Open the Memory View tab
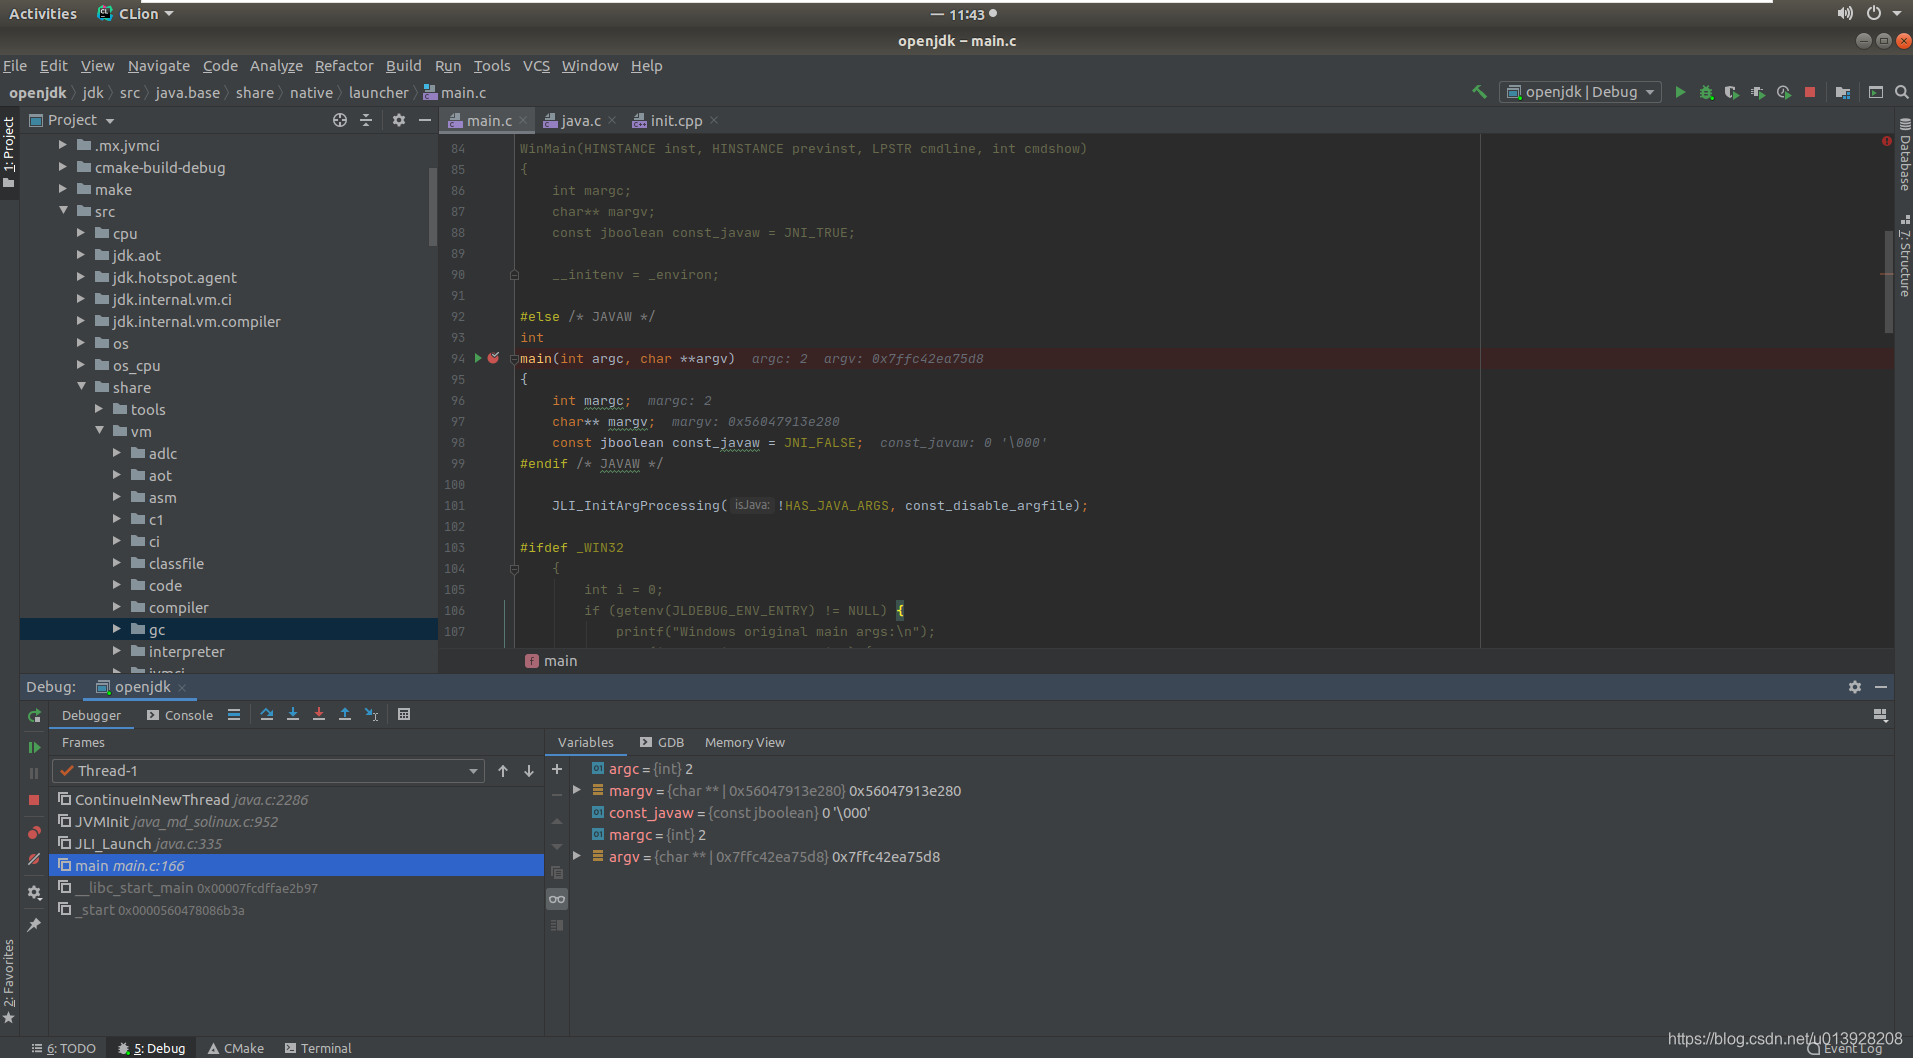The width and height of the screenshot is (1913, 1058). click(745, 743)
